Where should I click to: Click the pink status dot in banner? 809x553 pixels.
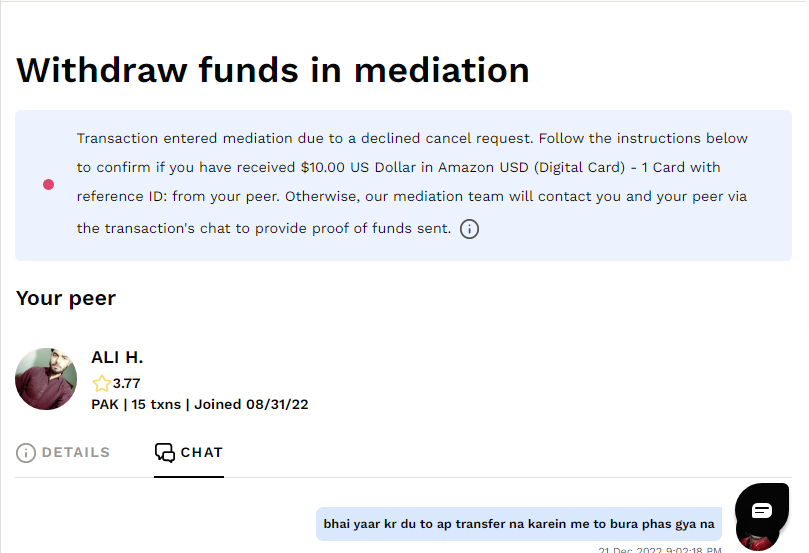[48, 184]
